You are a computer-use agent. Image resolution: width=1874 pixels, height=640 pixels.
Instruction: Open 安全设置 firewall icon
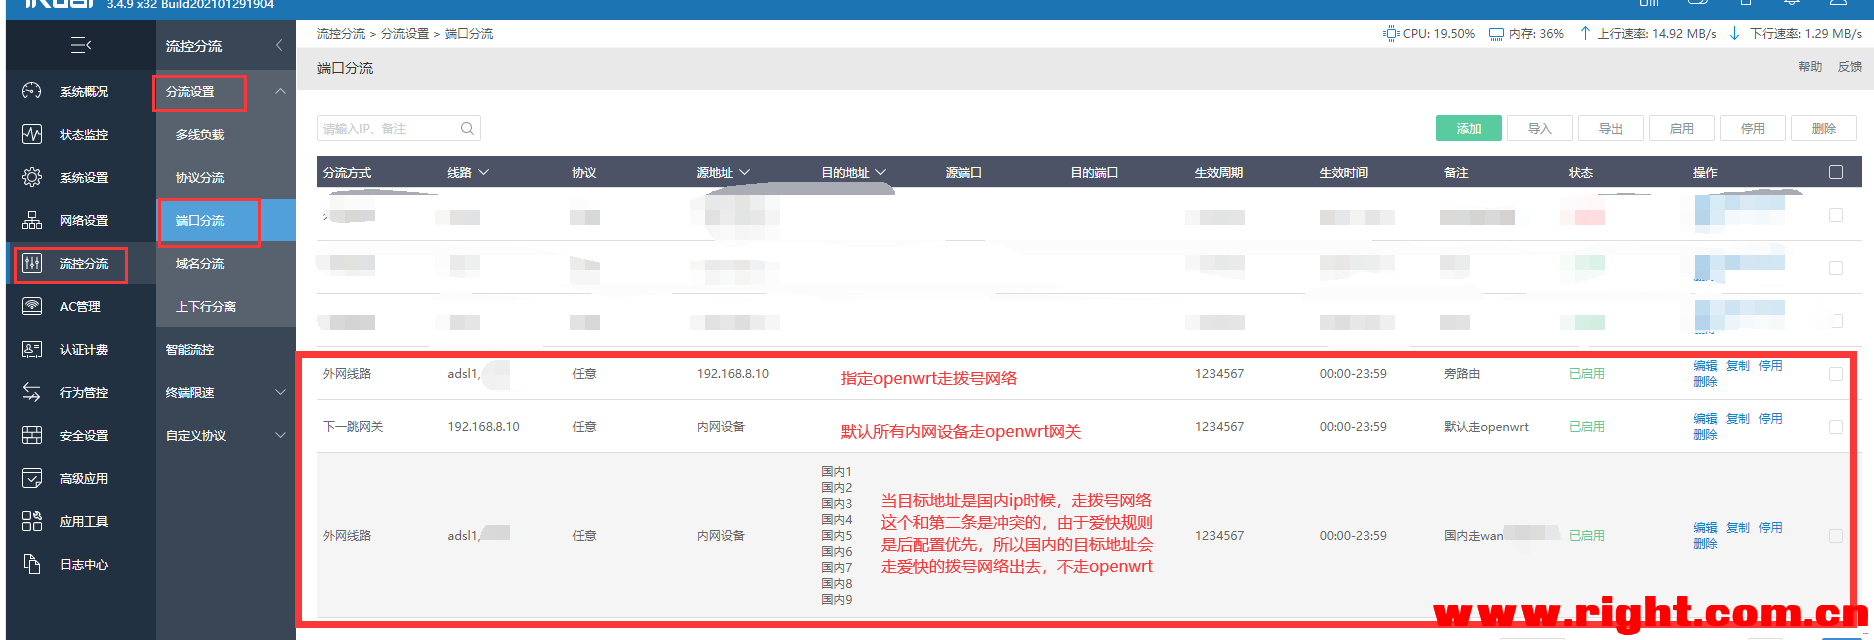pyautogui.click(x=32, y=435)
